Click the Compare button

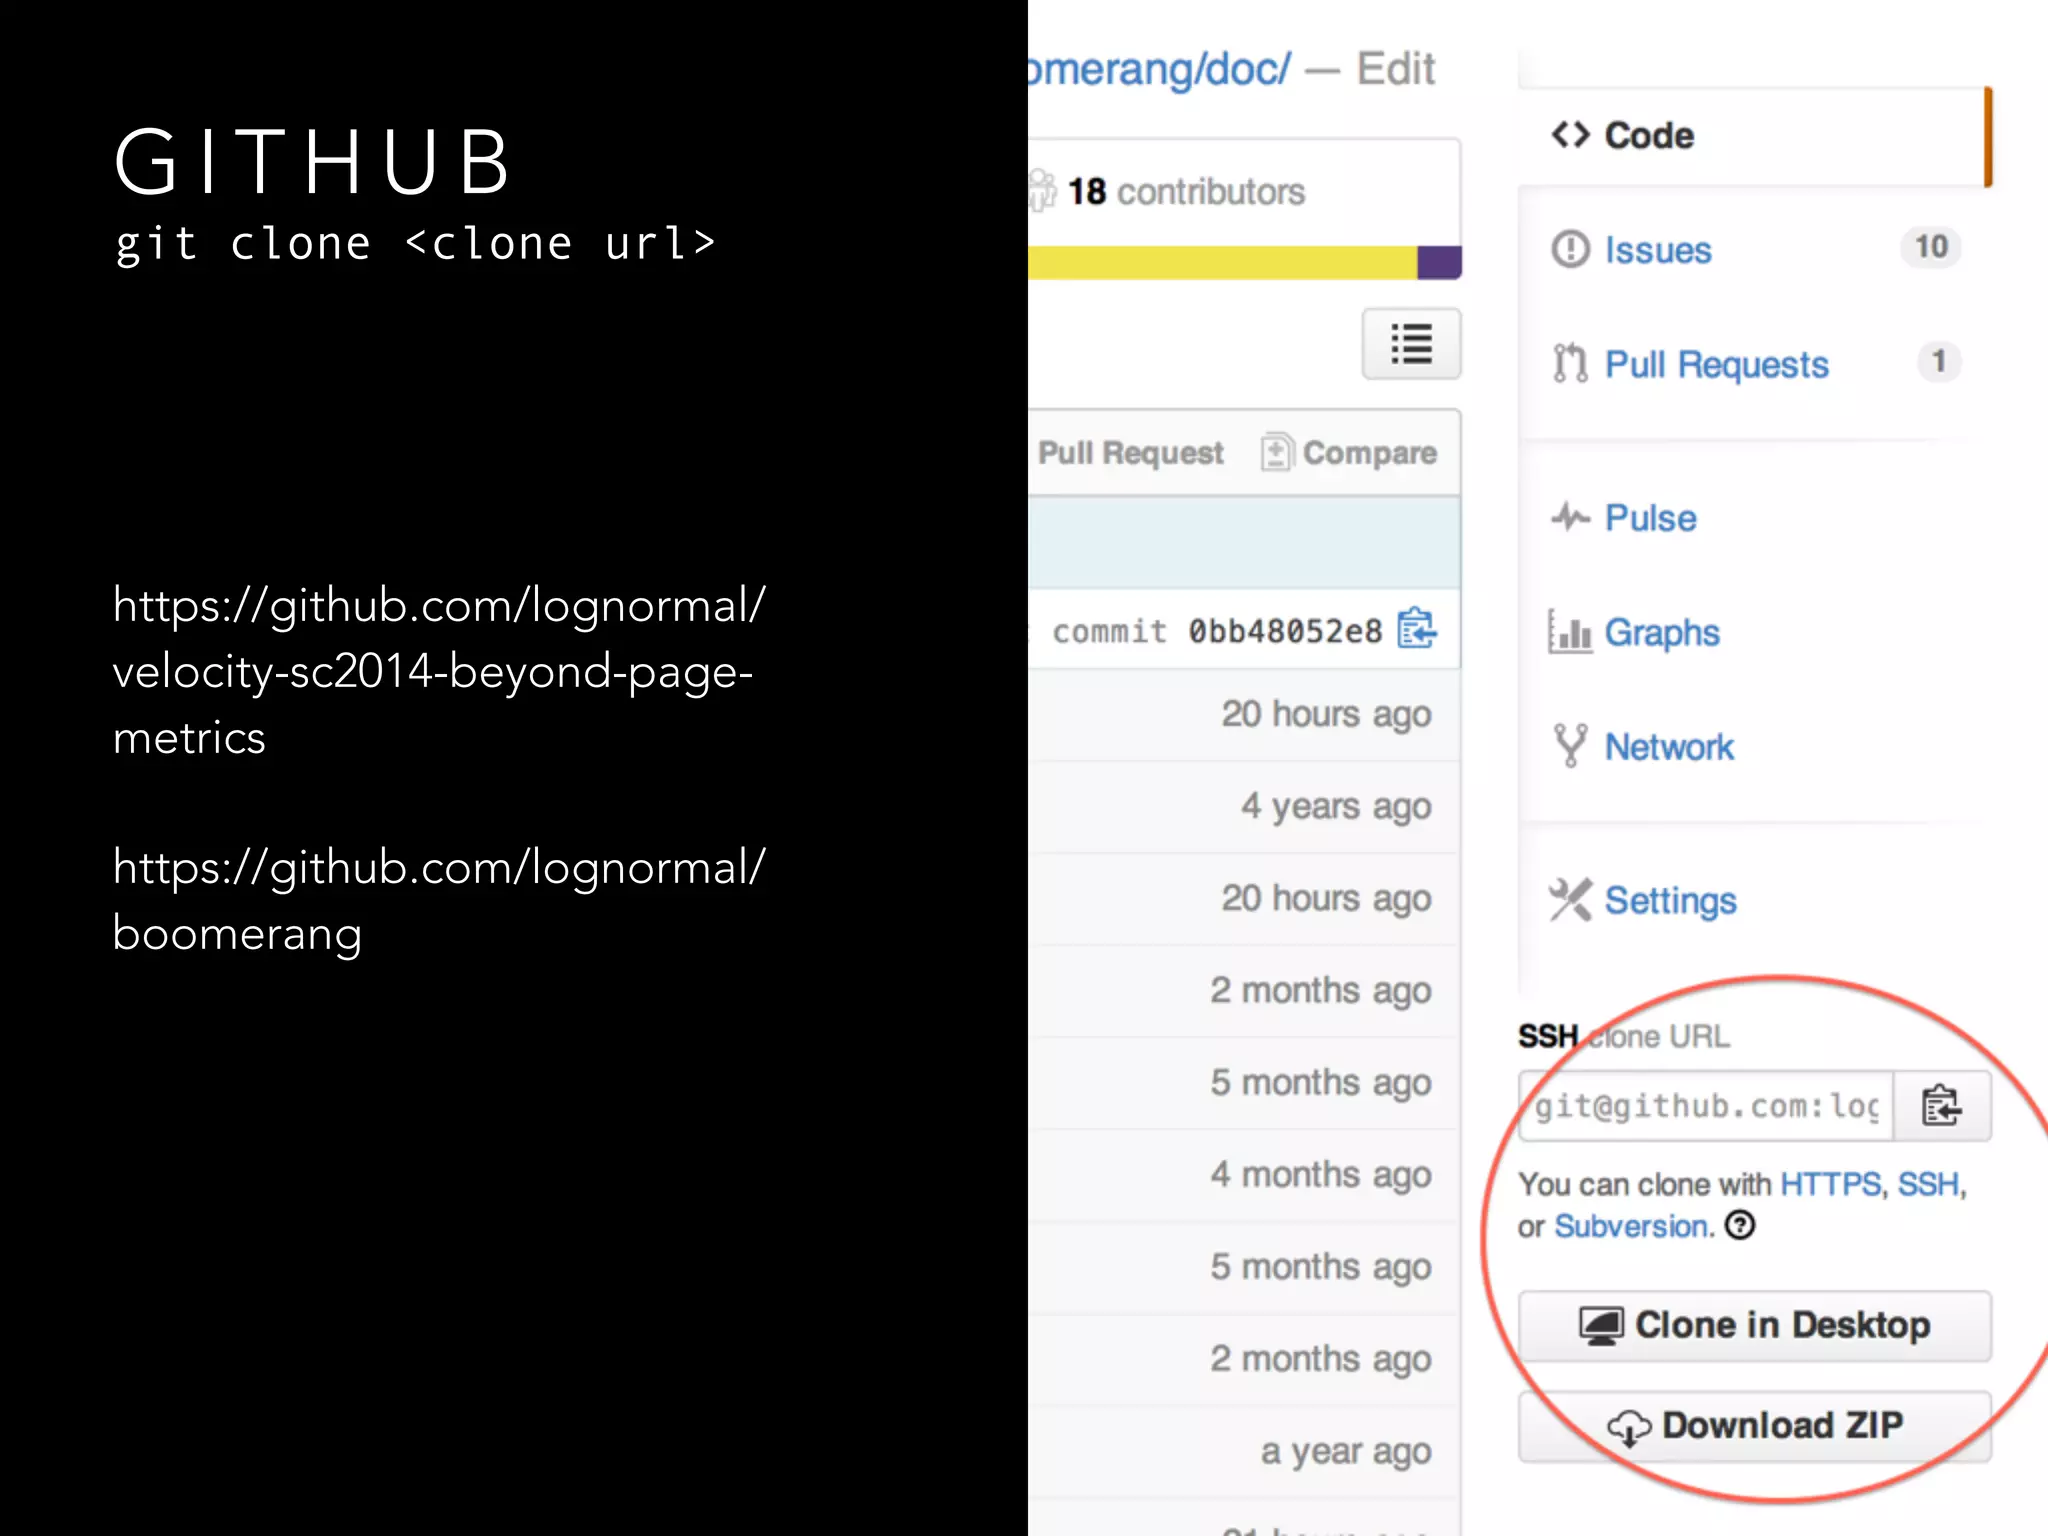click(x=1349, y=453)
